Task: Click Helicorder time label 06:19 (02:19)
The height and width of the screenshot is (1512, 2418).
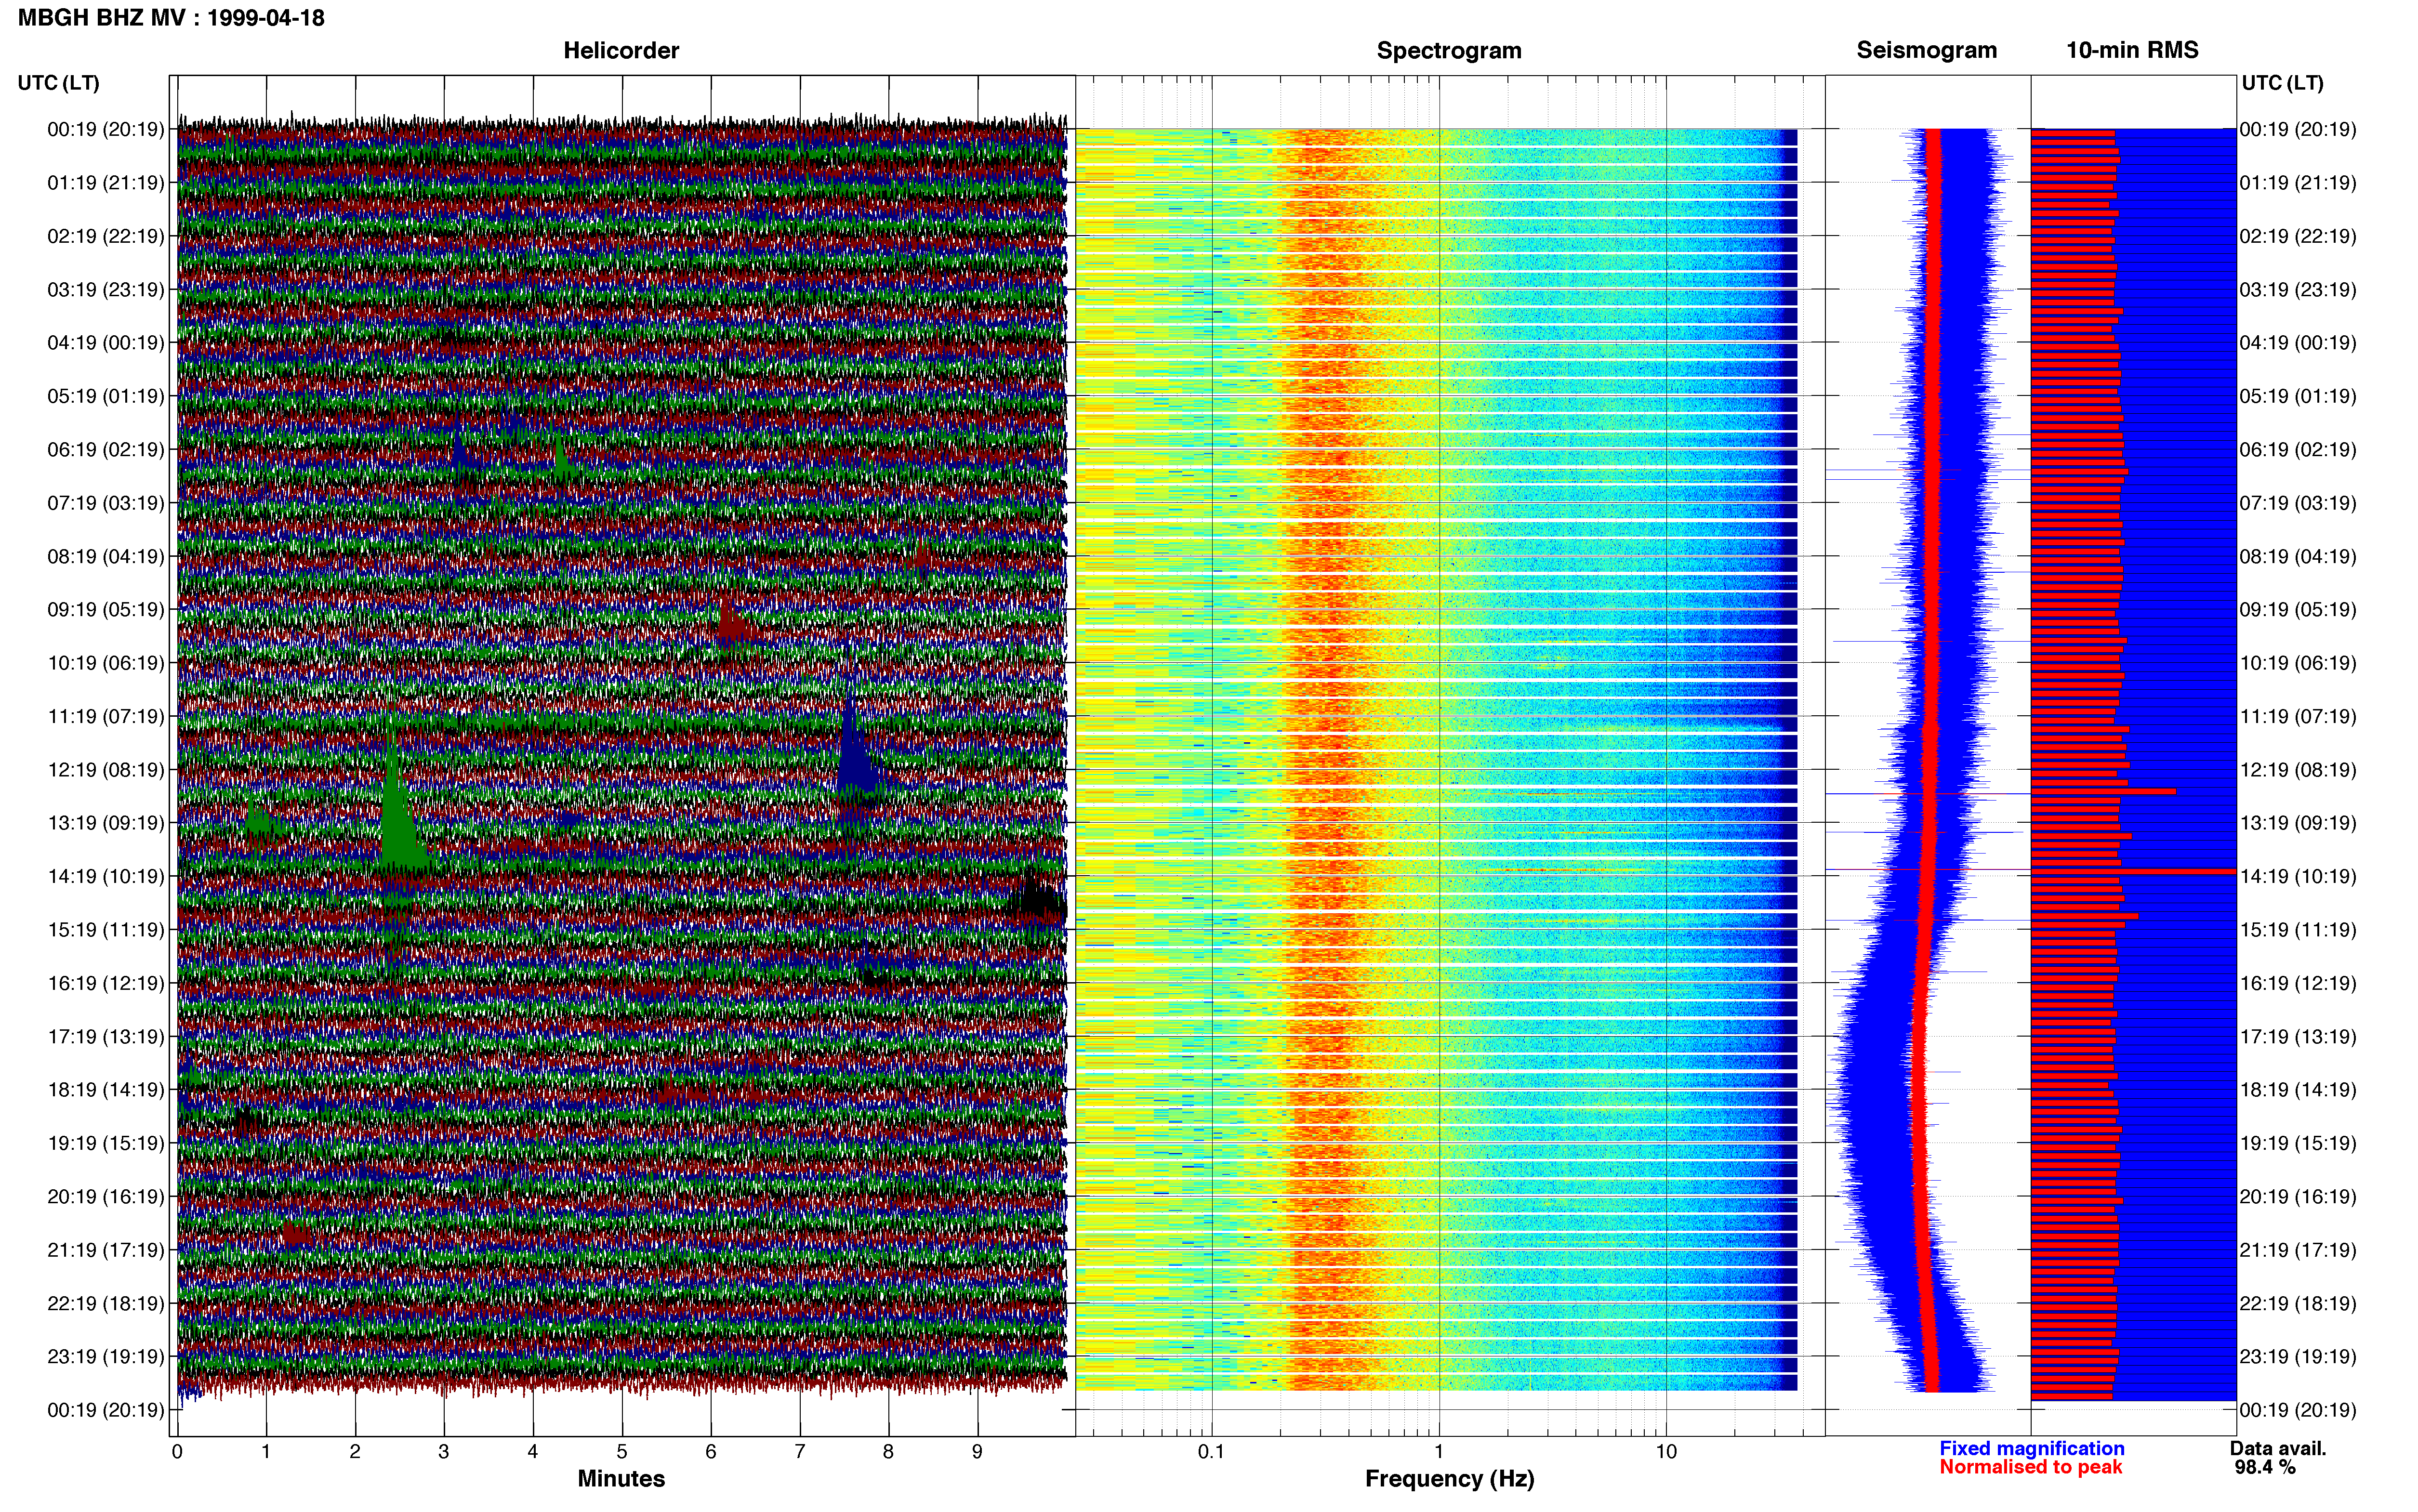Action: click(x=106, y=450)
